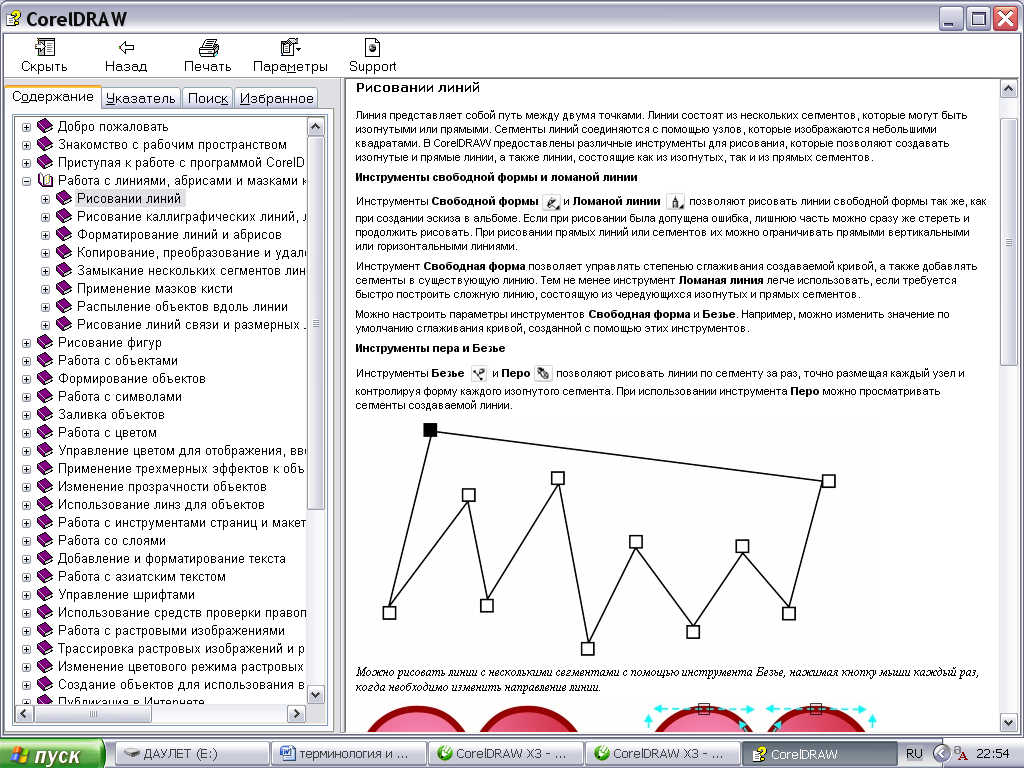Open the Избранное tab
This screenshot has width=1024, height=768.
276,98
